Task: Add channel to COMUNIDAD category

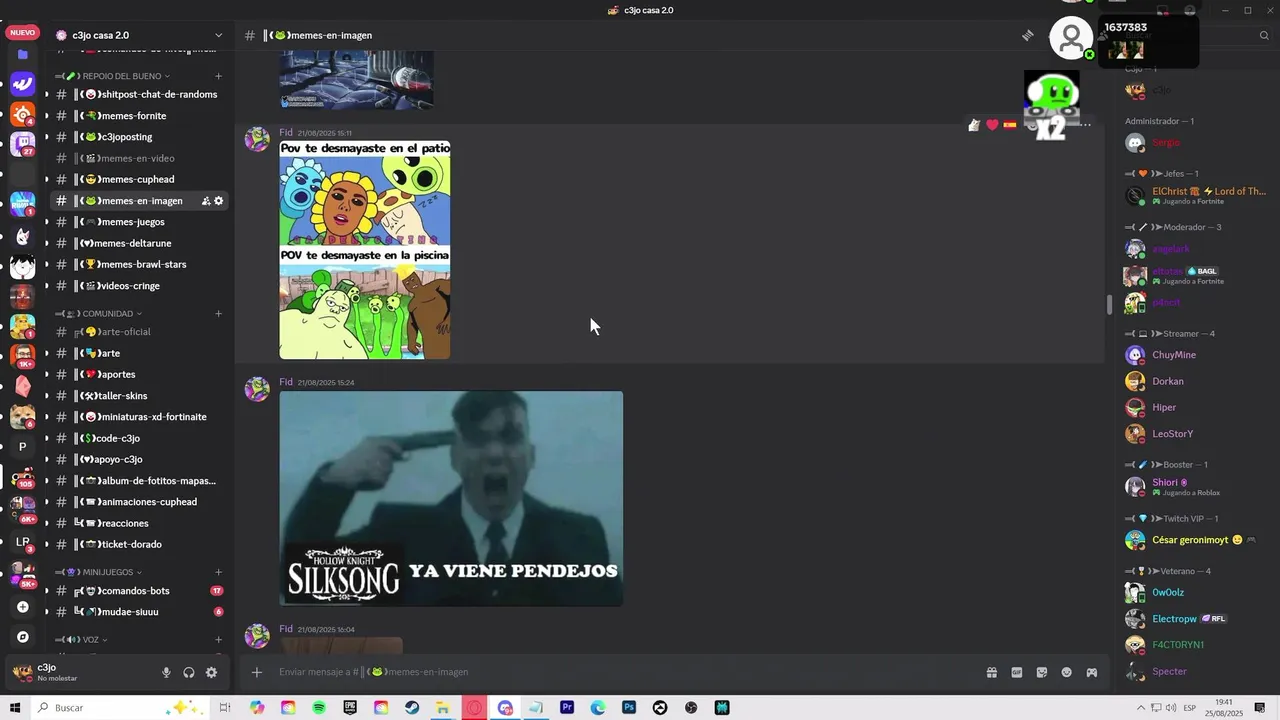Action: (x=218, y=314)
